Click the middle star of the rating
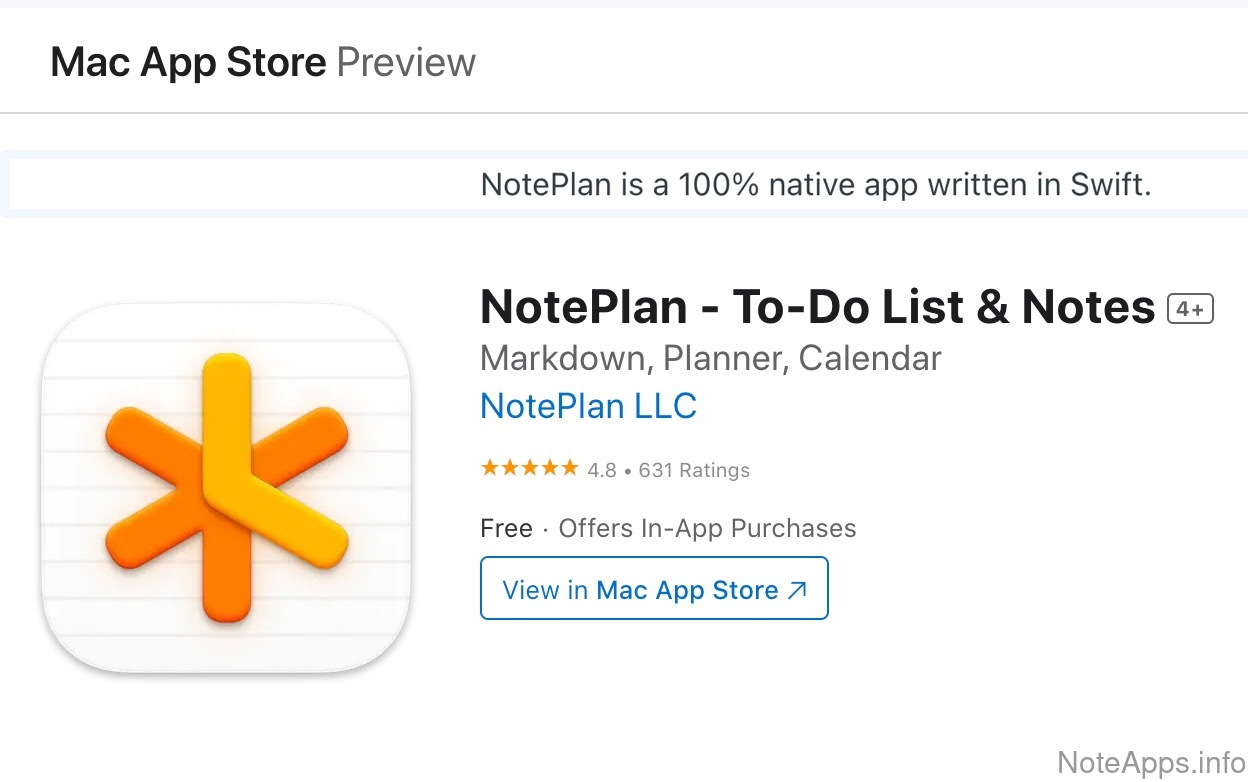This screenshot has height=782, width=1248. pos(530,468)
